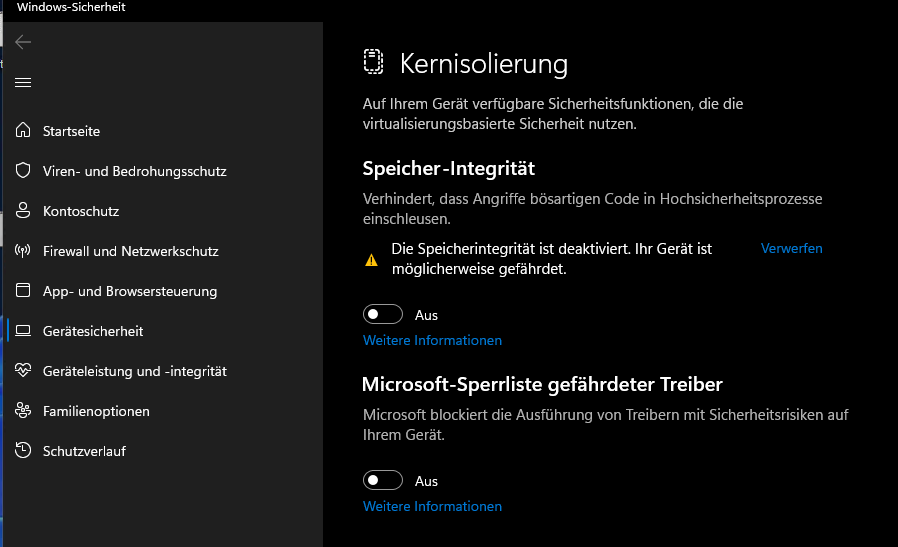The width and height of the screenshot is (898, 547).
Task: Click the heart icon for Geräteleistung und -integrität
Action: tap(23, 371)
